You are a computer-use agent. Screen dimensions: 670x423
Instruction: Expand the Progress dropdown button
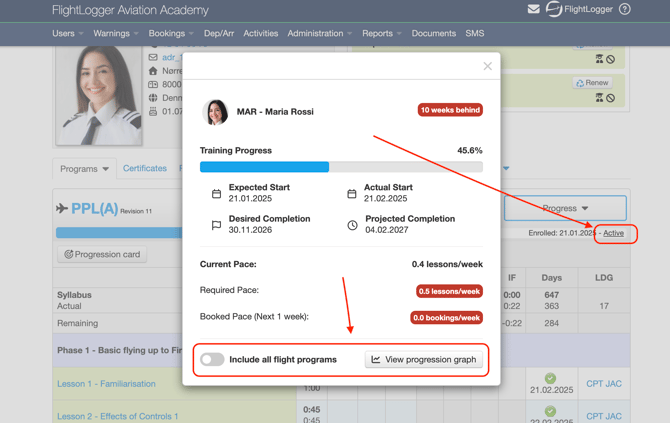pyautogui.click(x=565, y=208)
